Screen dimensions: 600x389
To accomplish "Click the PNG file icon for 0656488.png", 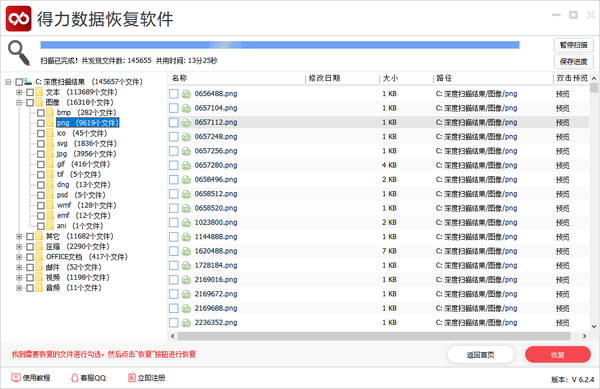I will (186, 94).
